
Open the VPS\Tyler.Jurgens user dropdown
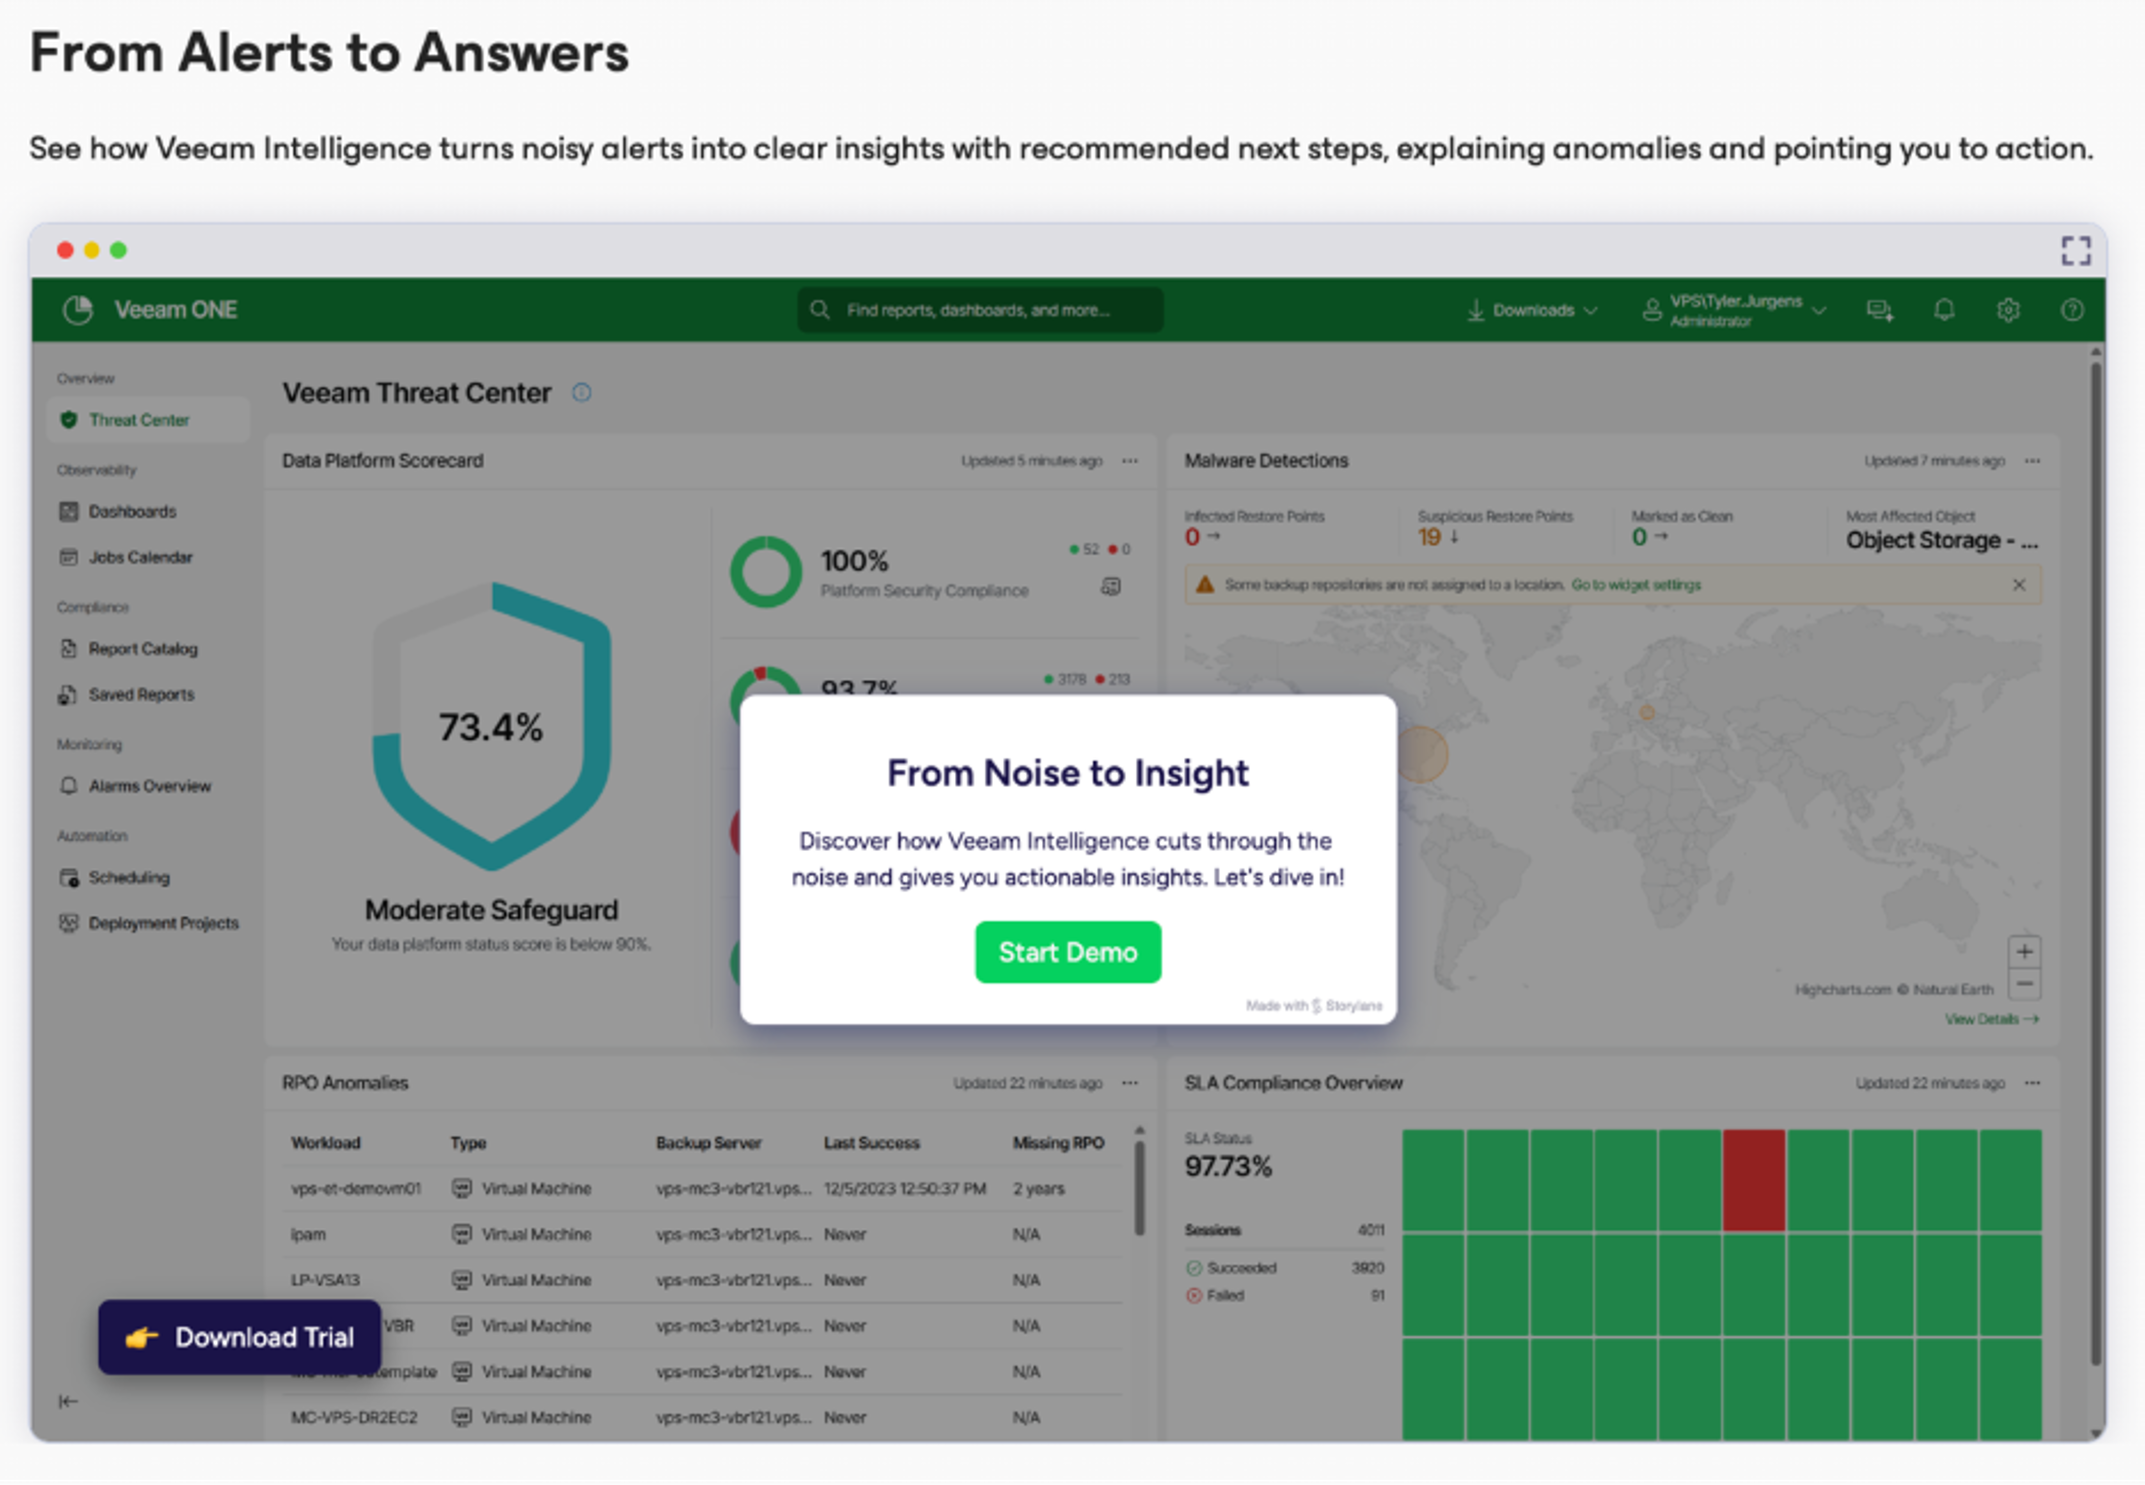pos(1735,310)
